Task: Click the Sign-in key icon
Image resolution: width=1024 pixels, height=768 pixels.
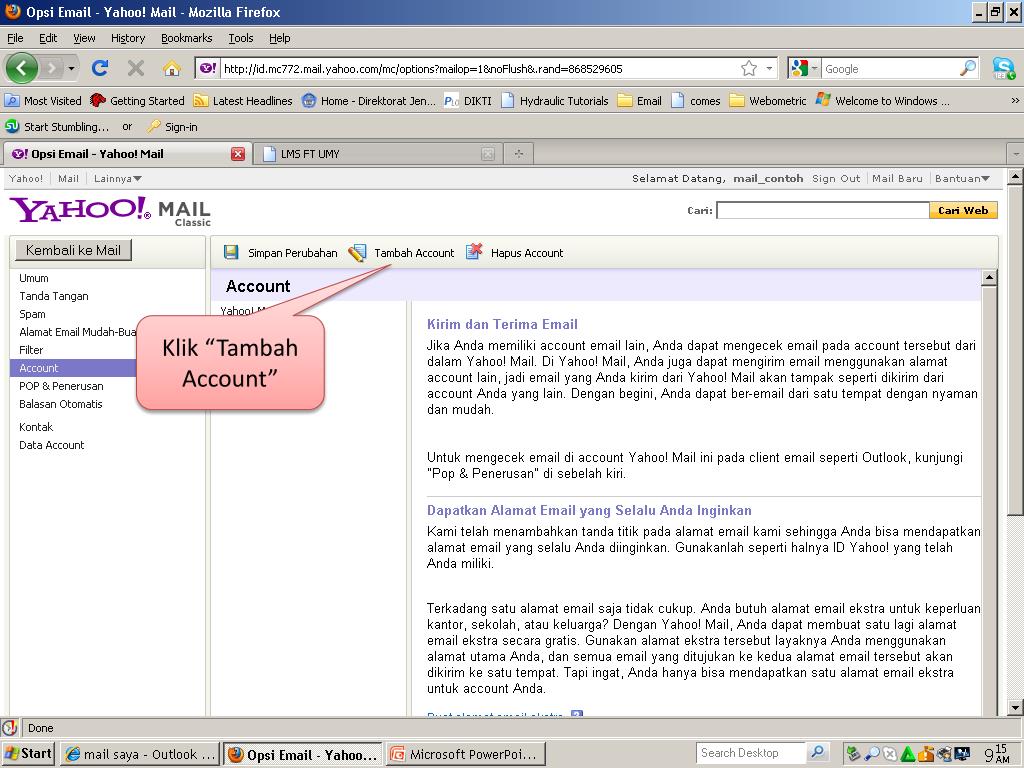Action: click(153, 126)
